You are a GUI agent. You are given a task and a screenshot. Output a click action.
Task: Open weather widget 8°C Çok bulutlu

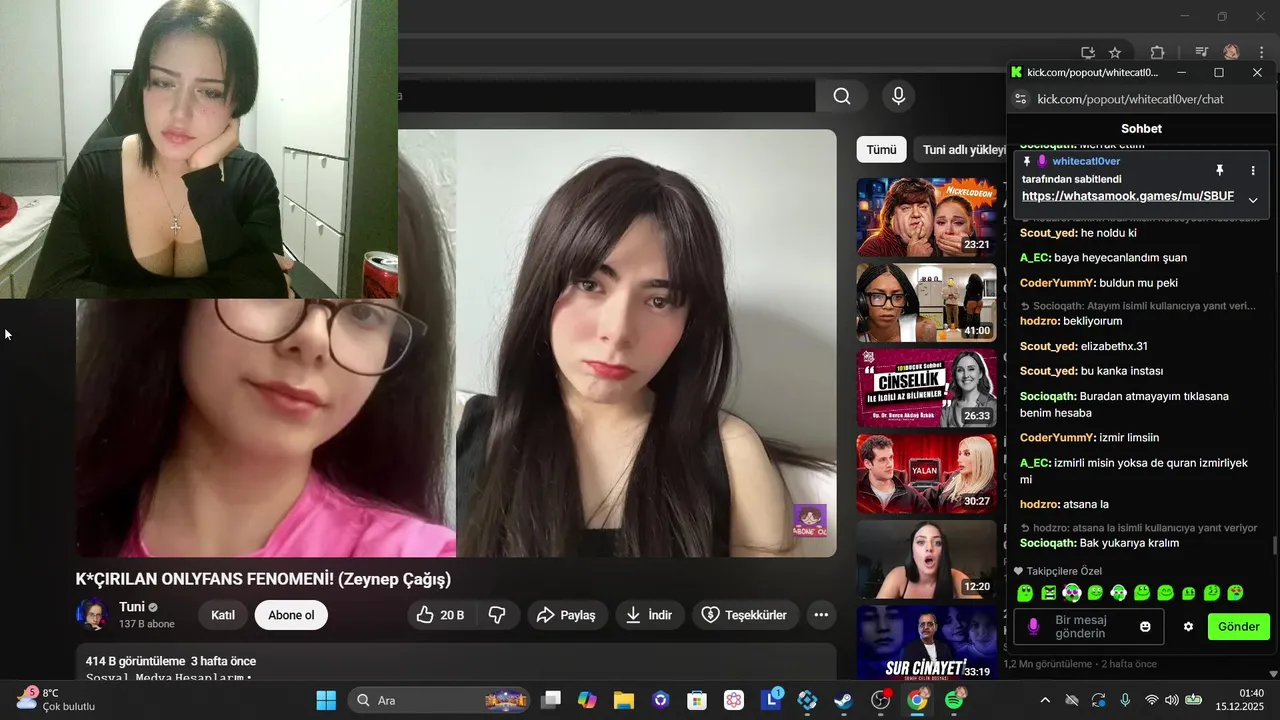pos(55,700)
